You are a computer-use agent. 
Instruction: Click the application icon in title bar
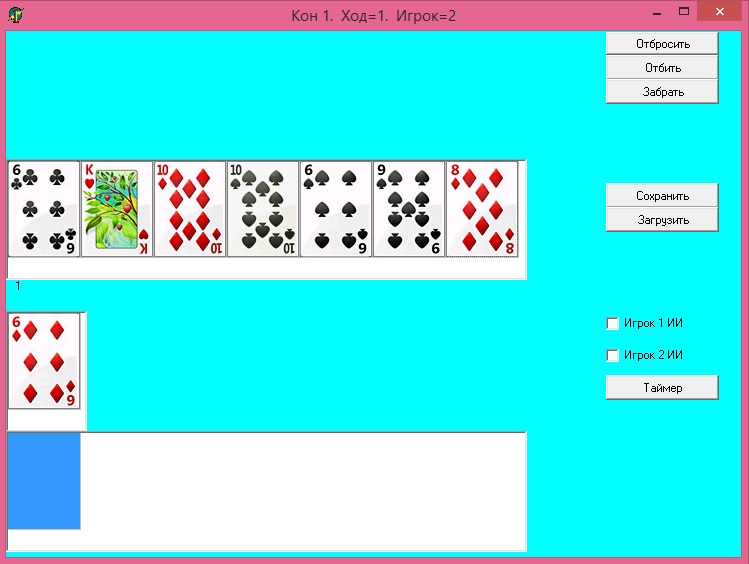[16, 15]
